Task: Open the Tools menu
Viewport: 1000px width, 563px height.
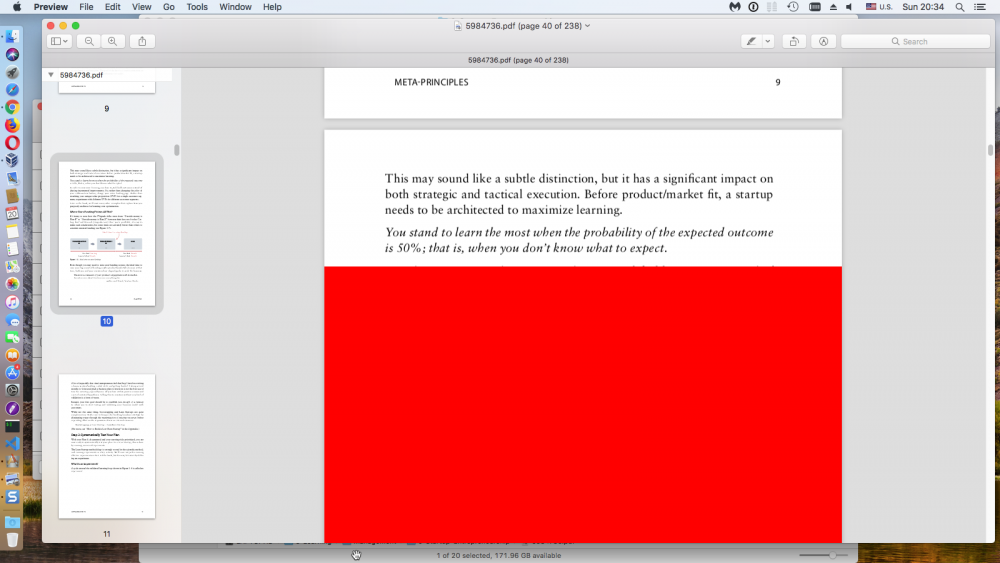Action: [x=196, y=7]
